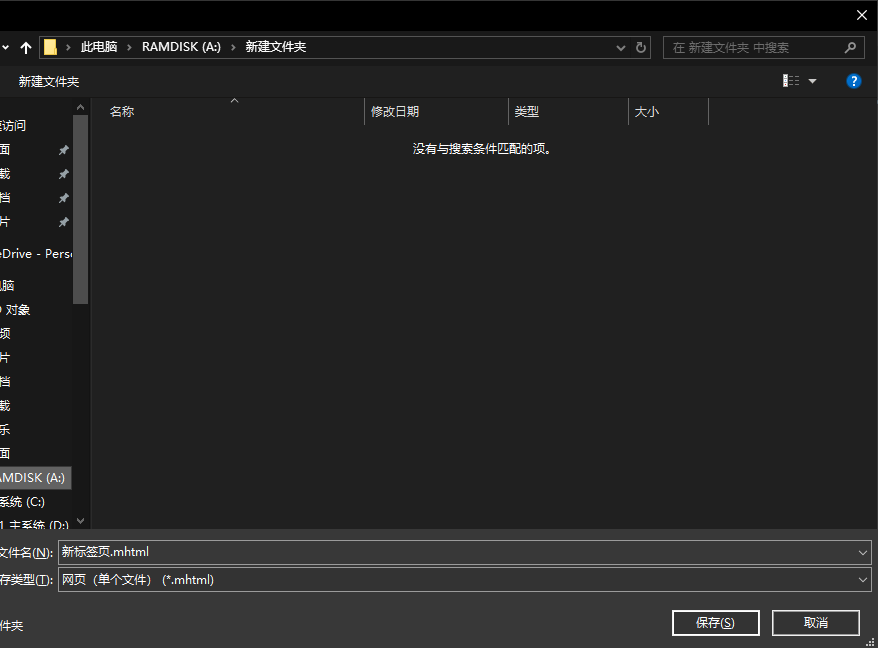The image size is (878, 648).
Task: Click the topmost pin icon in sidebar
Action: click(63, 150)
